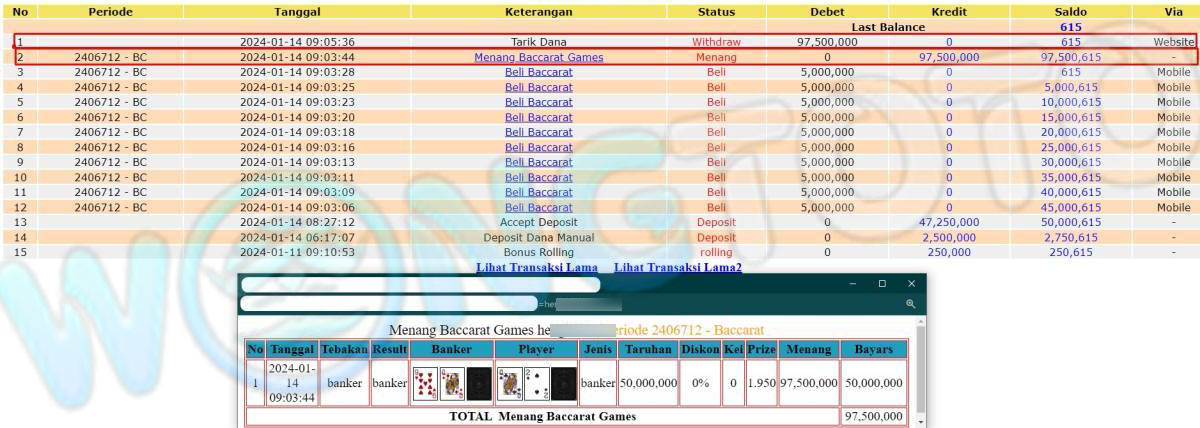Screen dimensions: 1200x428
Task: Open Beli Baccarat entry at 09:03:28
Action: 538,73
